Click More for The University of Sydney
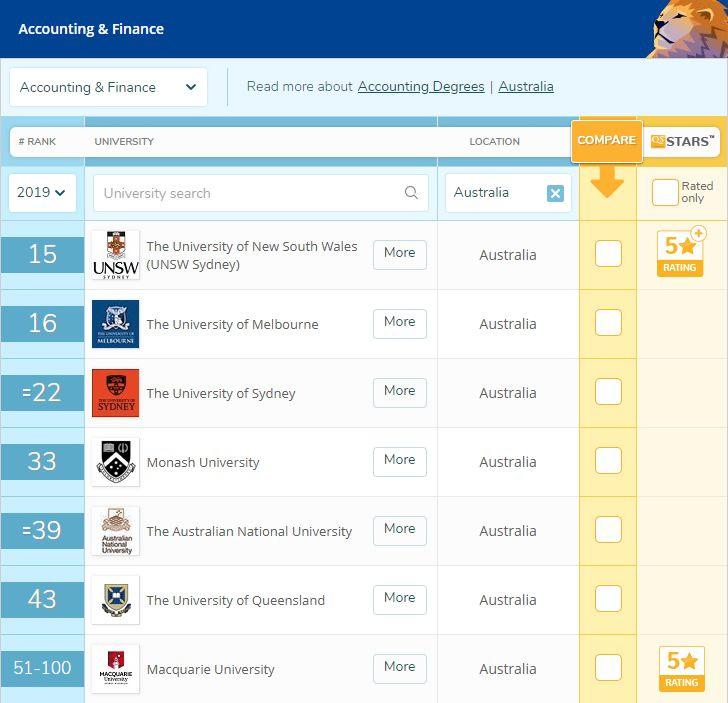728x703 pixels. pyautogui.click(x=400, y=391)
